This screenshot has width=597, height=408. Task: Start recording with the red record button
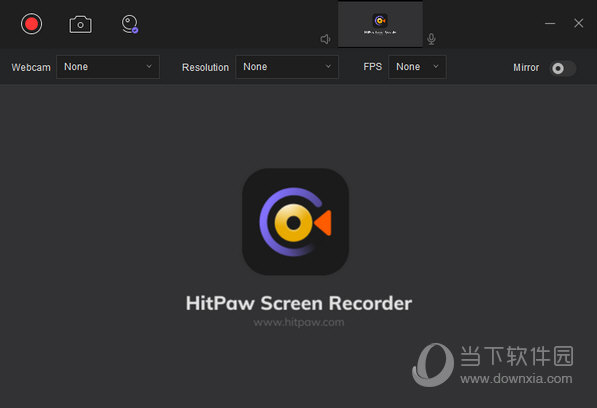tap(31, 24)
